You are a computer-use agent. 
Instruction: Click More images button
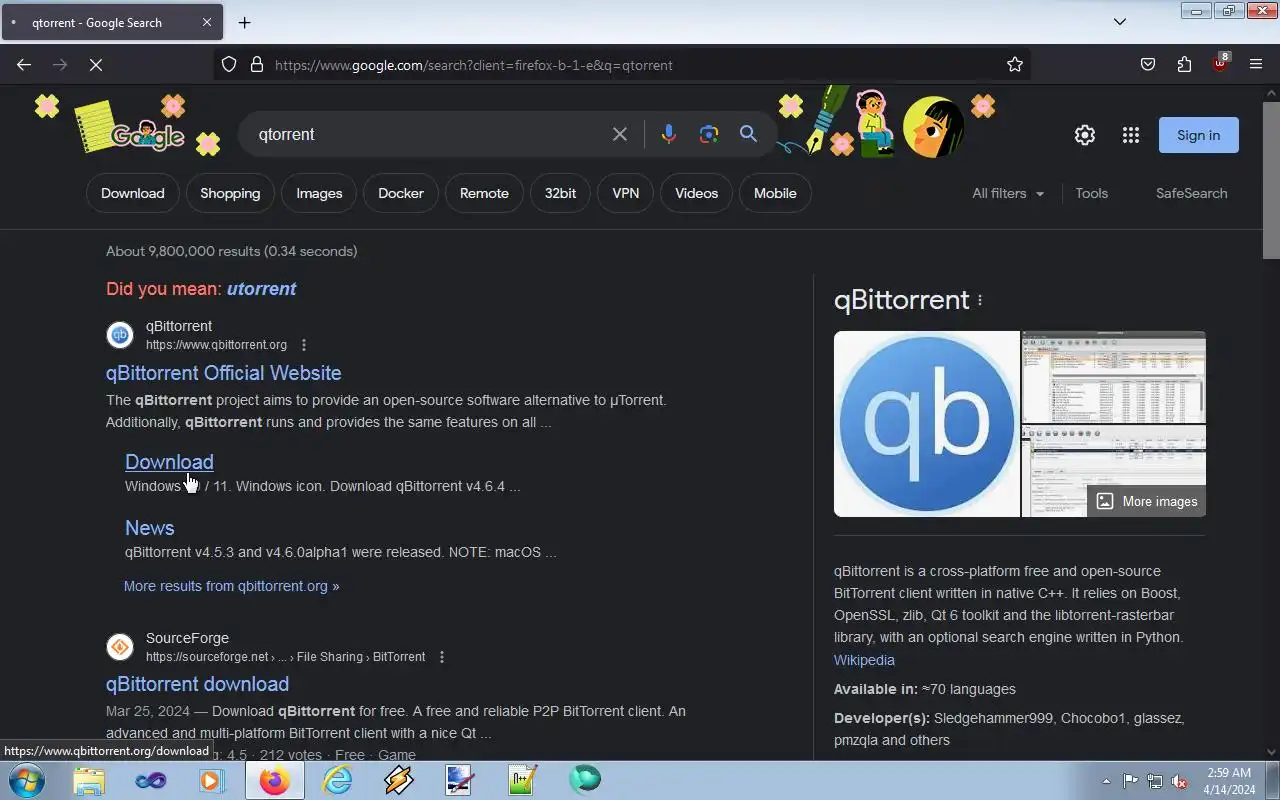point(1147,501)
